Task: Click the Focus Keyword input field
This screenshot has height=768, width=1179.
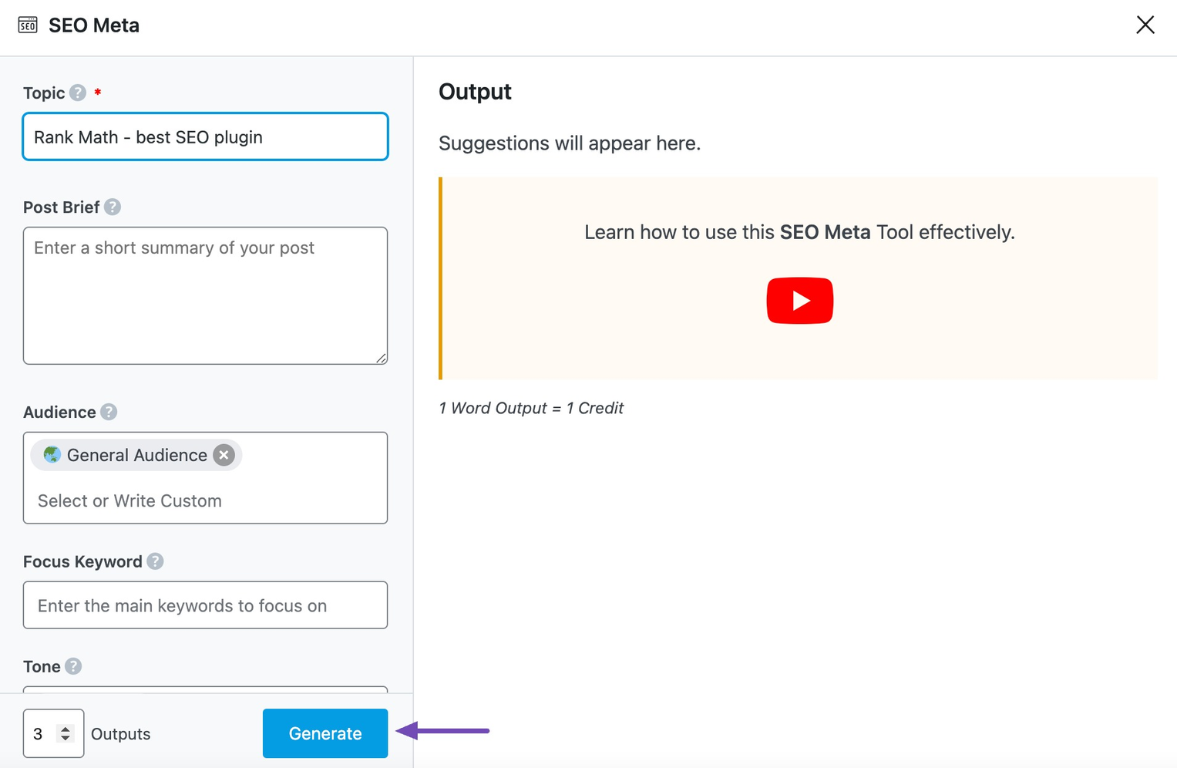Action: click(x=205, y=606)
